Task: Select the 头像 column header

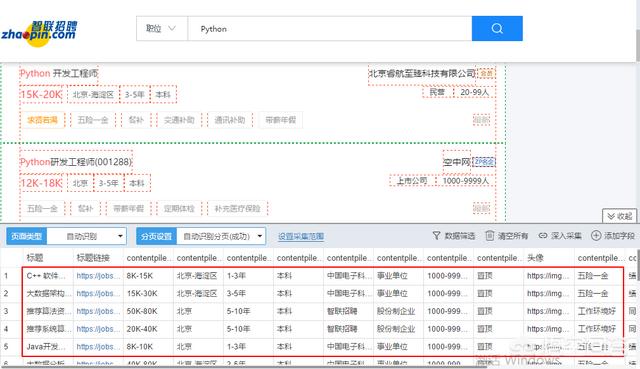Action: (535, 258)
